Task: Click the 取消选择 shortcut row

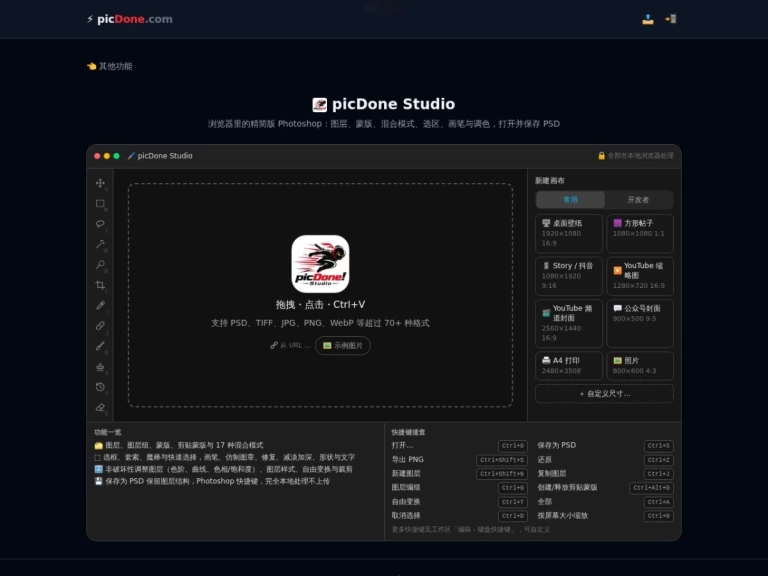Action: pyautogui.click(x=459, y=515)
